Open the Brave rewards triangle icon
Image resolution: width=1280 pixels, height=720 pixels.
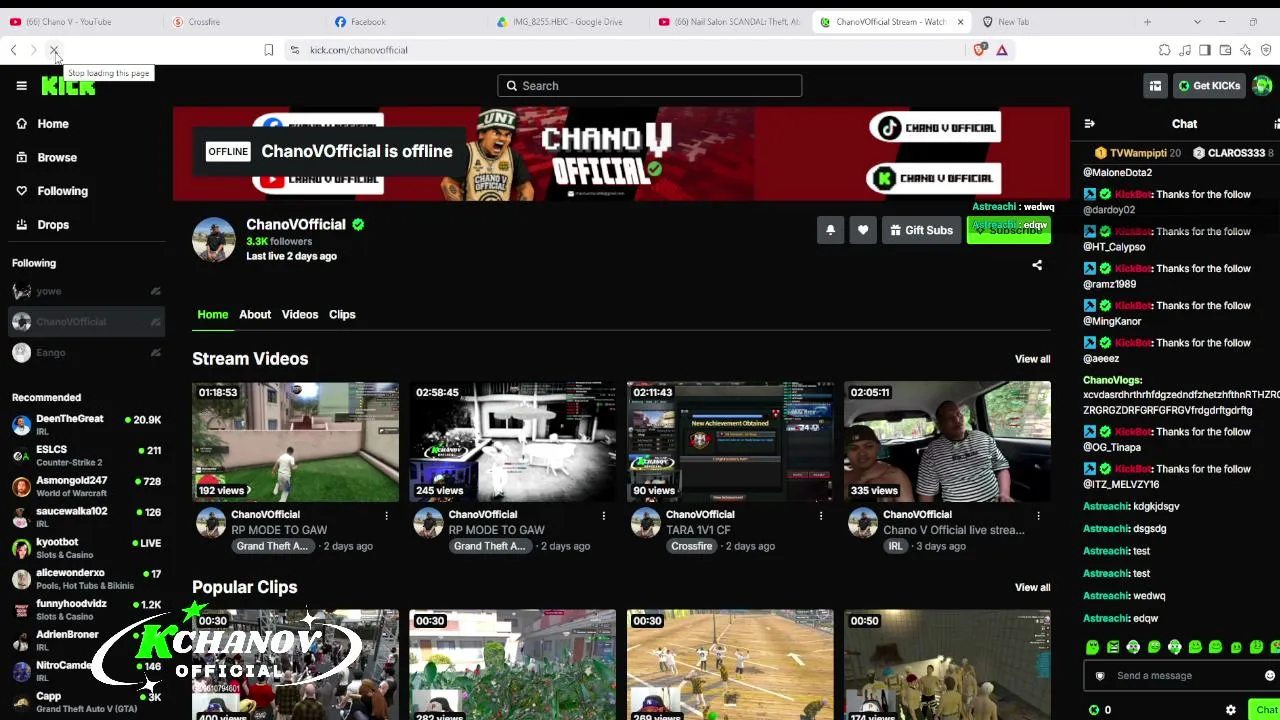(1001, 50)
